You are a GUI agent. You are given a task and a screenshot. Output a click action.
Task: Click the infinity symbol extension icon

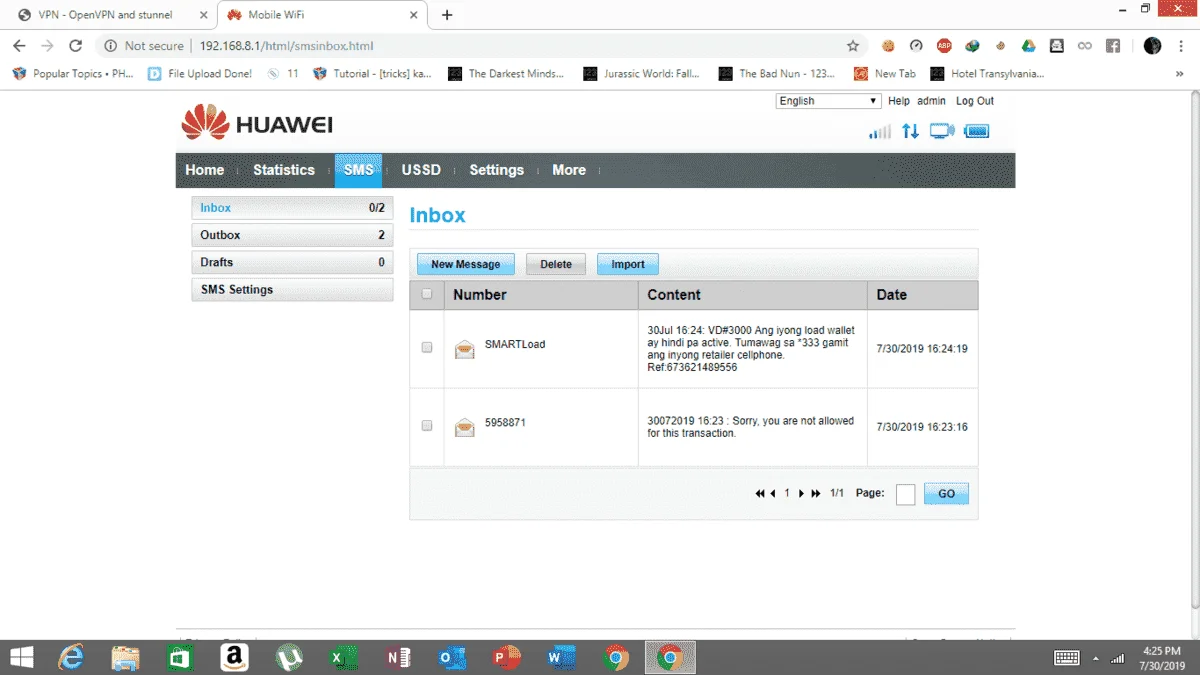tap(1084, 45)
